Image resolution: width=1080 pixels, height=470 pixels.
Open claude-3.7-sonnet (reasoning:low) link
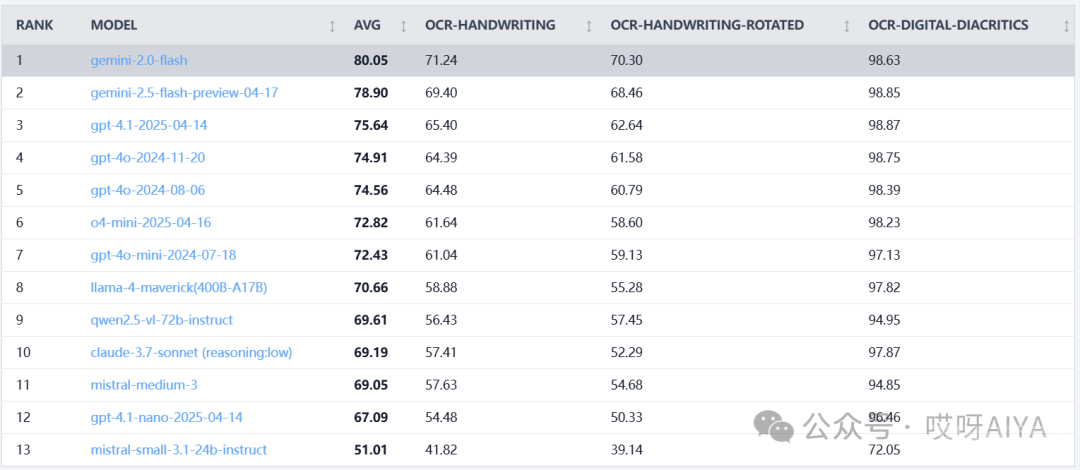[x=191, y=352]
